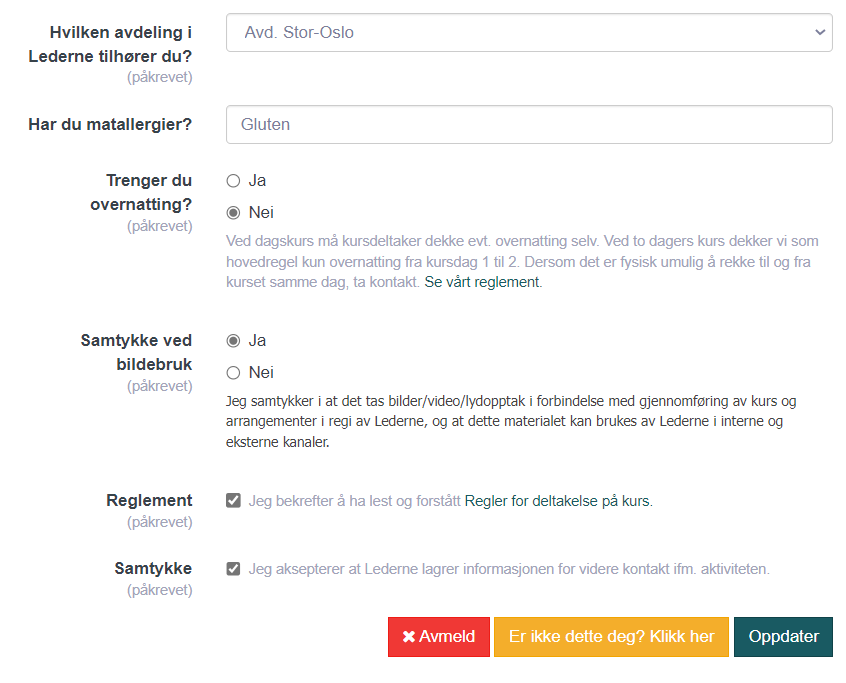Click the Oppdater button
This screenshot has width=846, height=683.
783,637
